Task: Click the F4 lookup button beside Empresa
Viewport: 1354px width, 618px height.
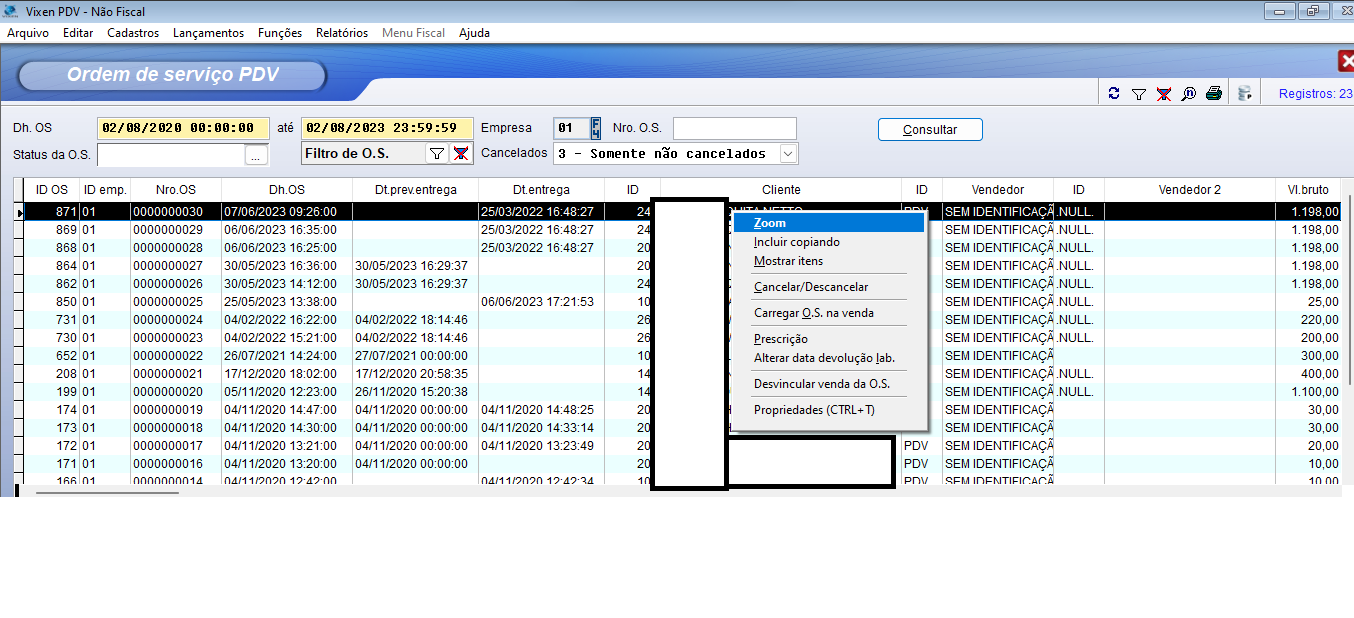Action: [x=596, y=128]
